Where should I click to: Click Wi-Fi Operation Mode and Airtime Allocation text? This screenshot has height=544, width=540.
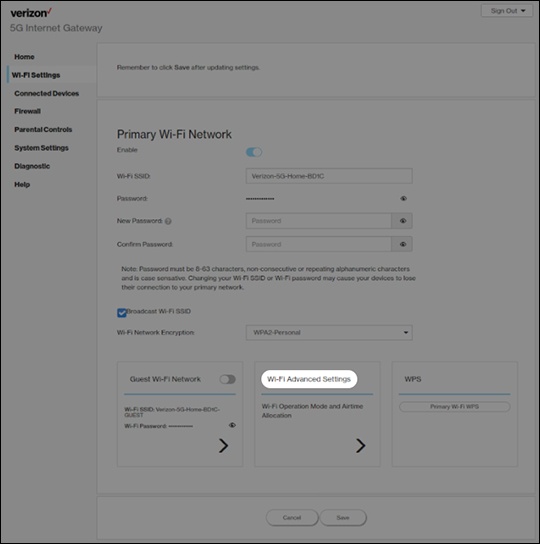312,411
